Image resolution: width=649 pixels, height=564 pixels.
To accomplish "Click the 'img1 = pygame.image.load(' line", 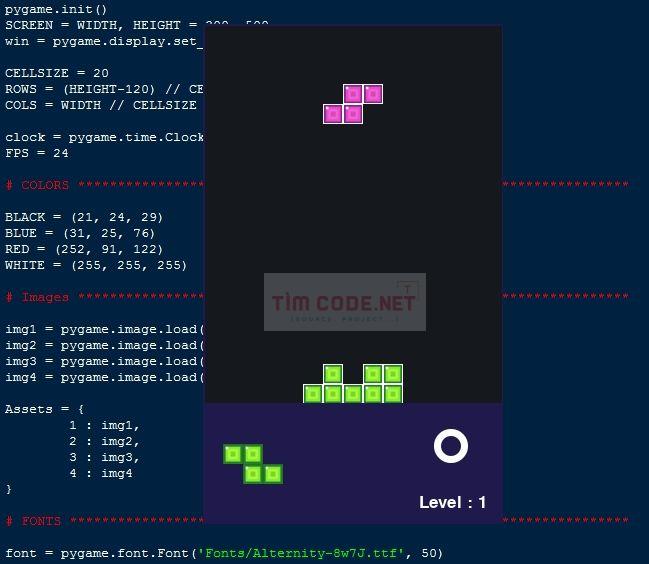I will click(x=104, y=329).
